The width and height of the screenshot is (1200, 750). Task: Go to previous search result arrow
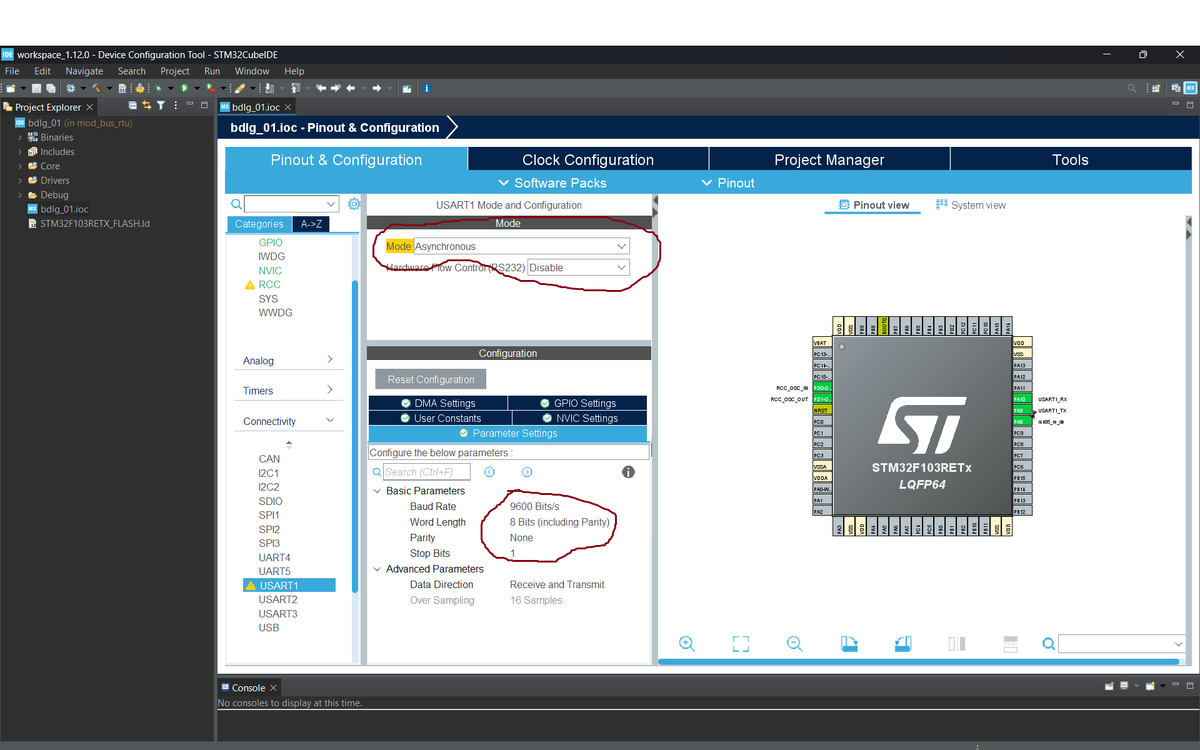point(490,472)
